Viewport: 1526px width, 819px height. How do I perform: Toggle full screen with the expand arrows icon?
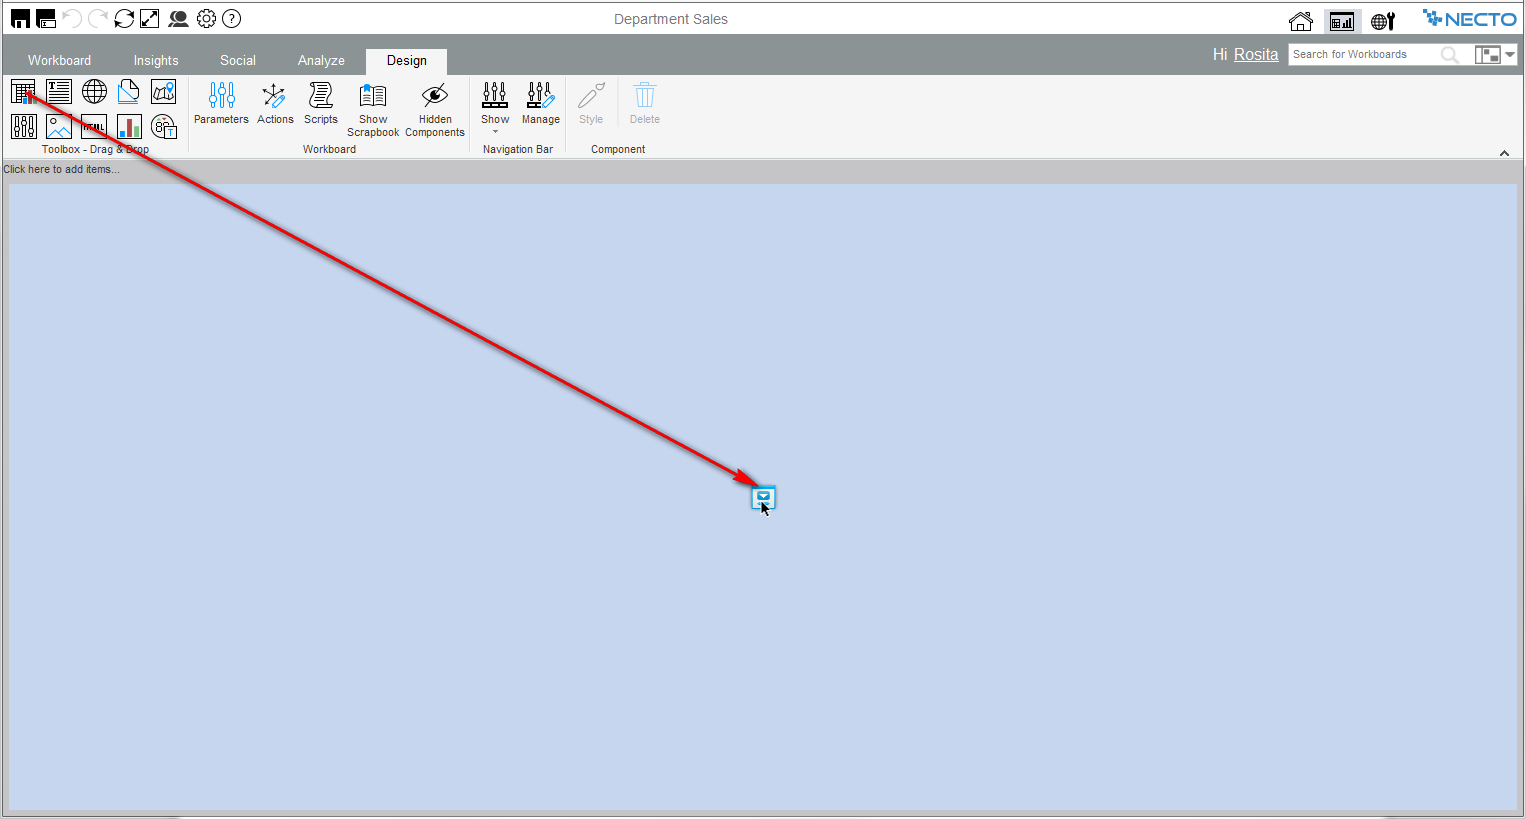[x=150, y=19]
